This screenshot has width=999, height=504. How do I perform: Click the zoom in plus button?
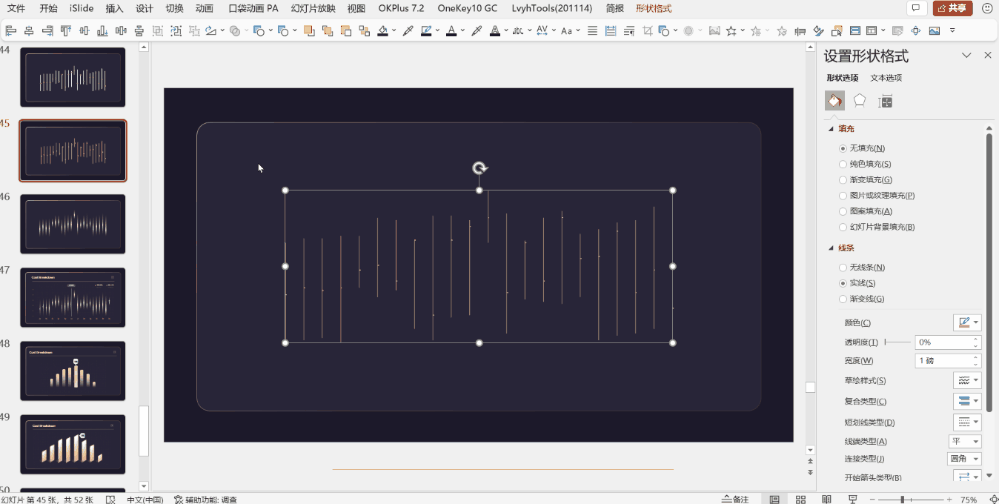click(x=949, y=499)
